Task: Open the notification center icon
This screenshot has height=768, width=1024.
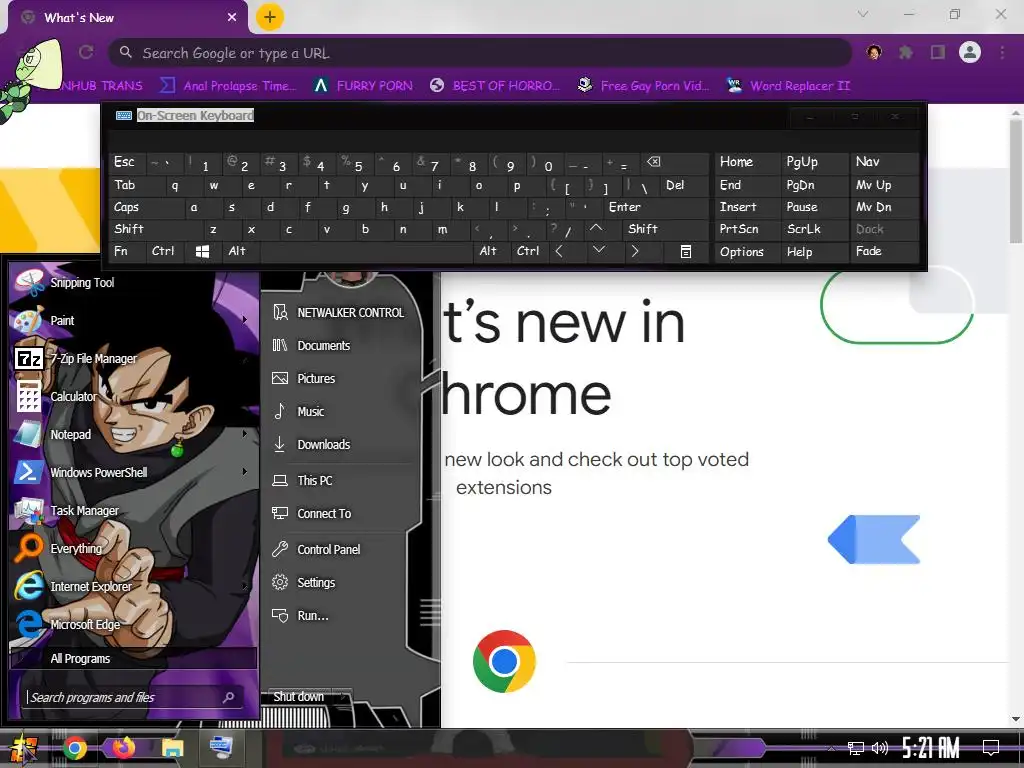Action: pos(991,748)
